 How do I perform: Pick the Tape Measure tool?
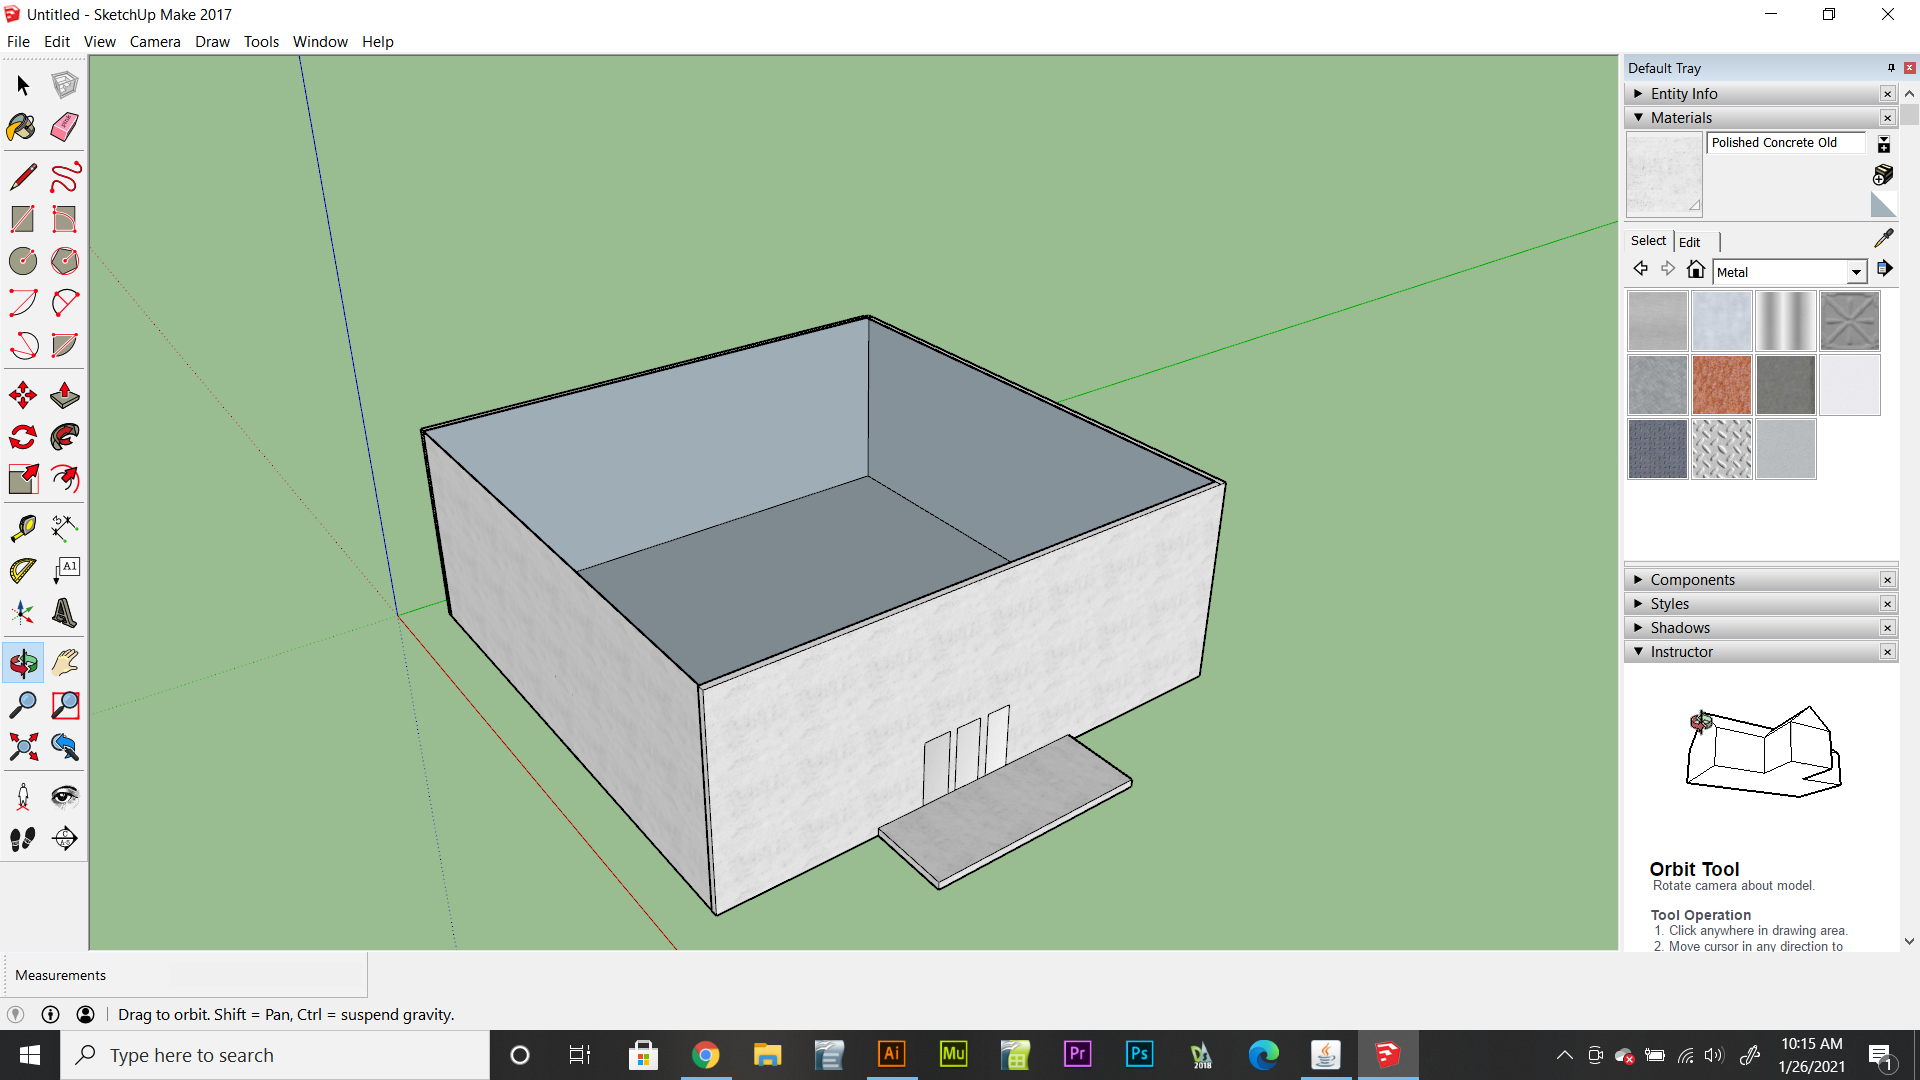[23, 528]
